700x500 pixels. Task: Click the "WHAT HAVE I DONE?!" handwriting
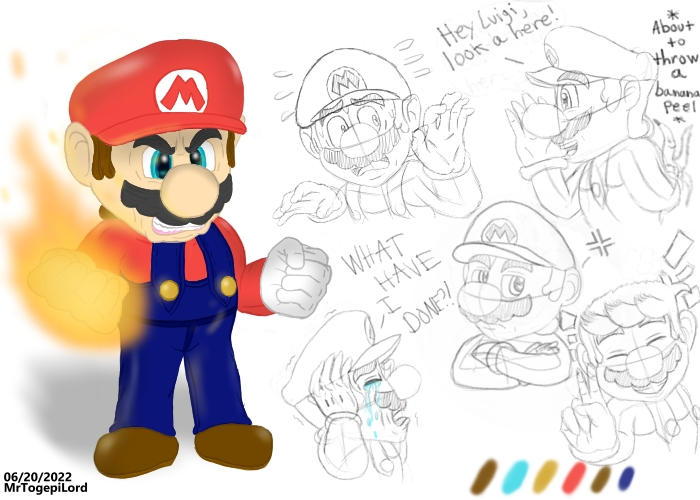(x=397, y=284)
